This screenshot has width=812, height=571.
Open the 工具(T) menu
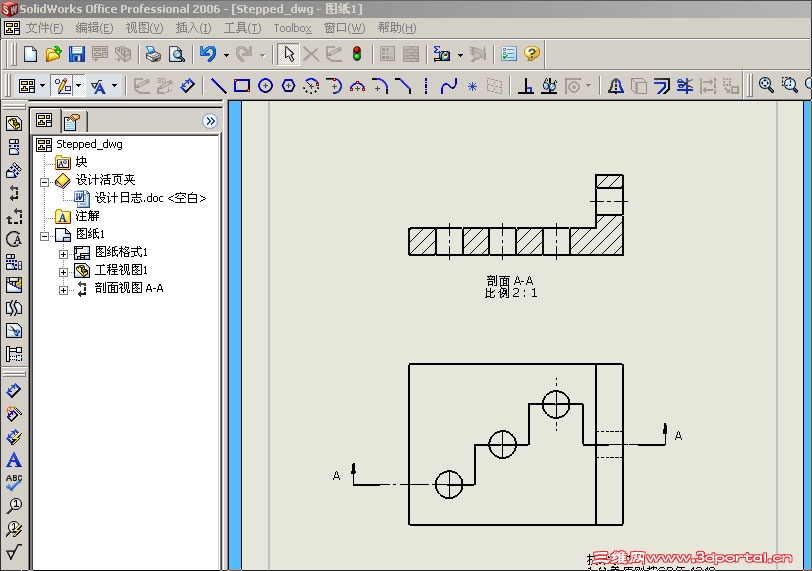[x=242, y=28]
